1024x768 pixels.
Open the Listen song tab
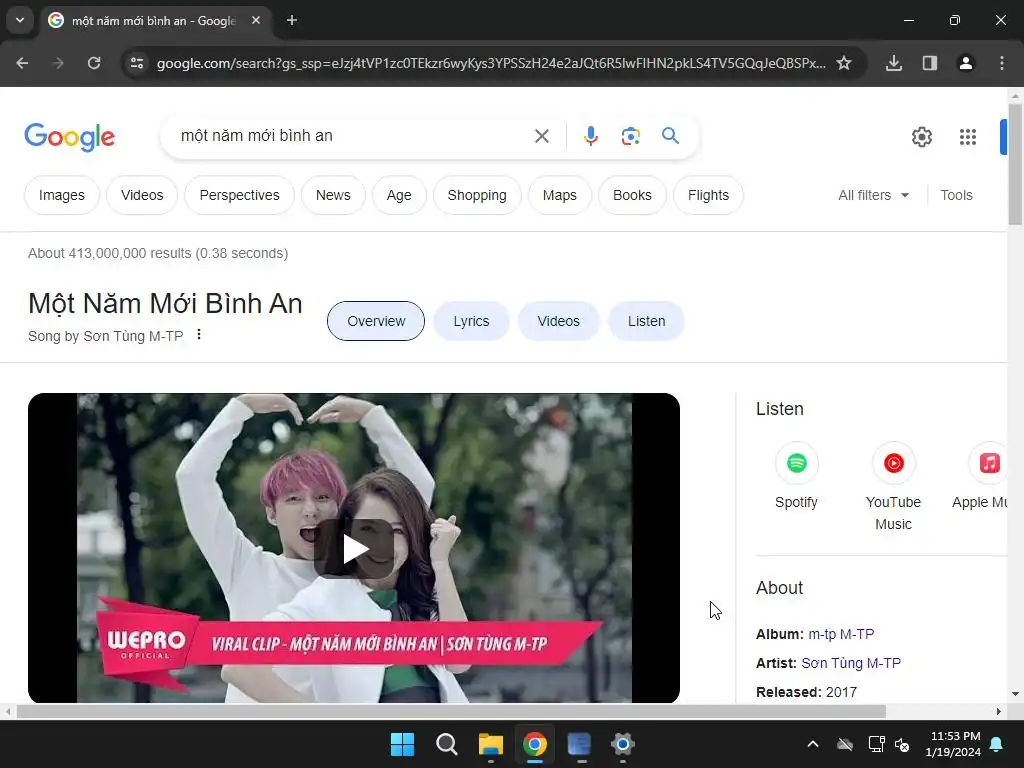[x=647, y=321]
